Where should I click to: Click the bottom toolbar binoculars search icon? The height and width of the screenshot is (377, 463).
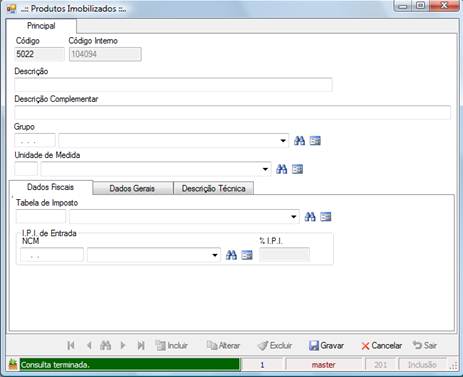click(106, 345)
